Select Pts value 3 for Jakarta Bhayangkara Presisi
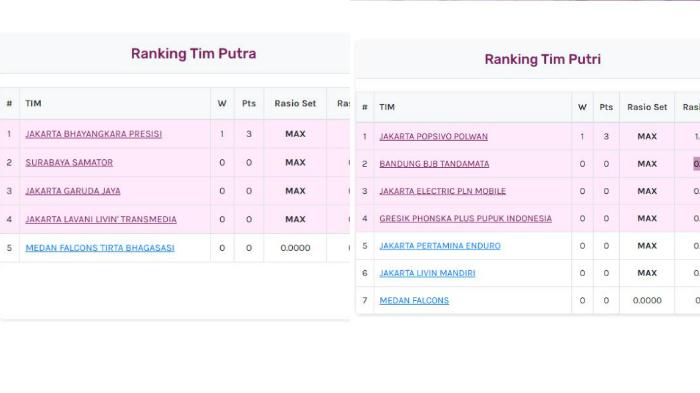This screenshot has width=700, height=393. point(249,134)
